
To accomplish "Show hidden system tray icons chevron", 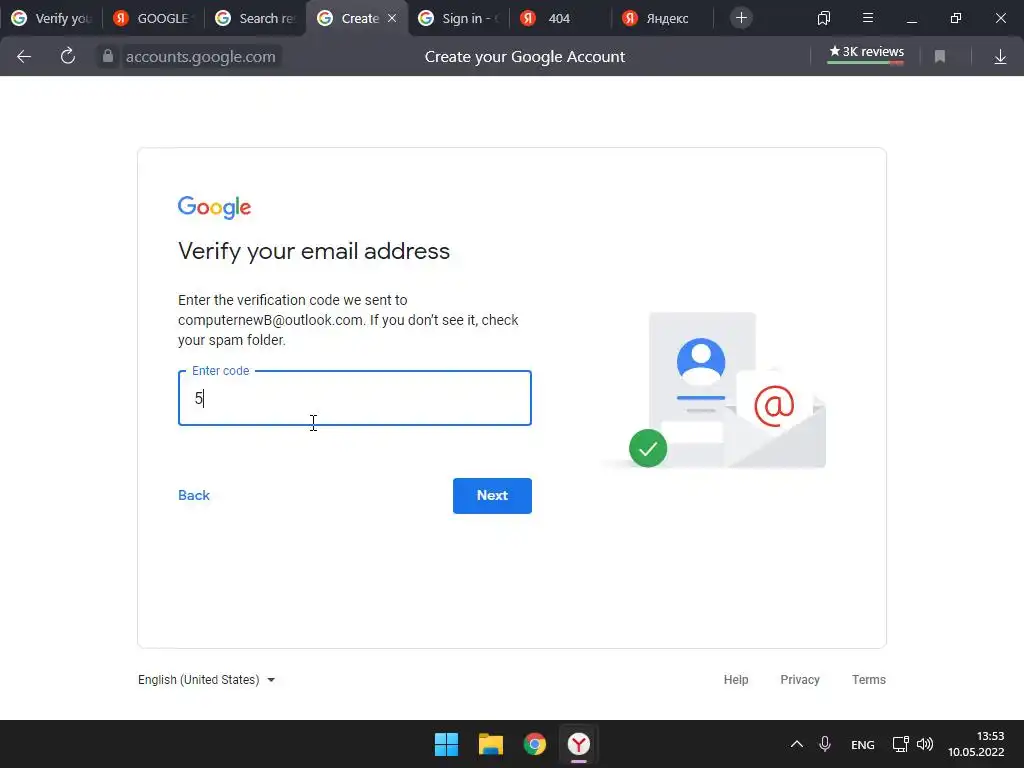I will click(797, 744).
